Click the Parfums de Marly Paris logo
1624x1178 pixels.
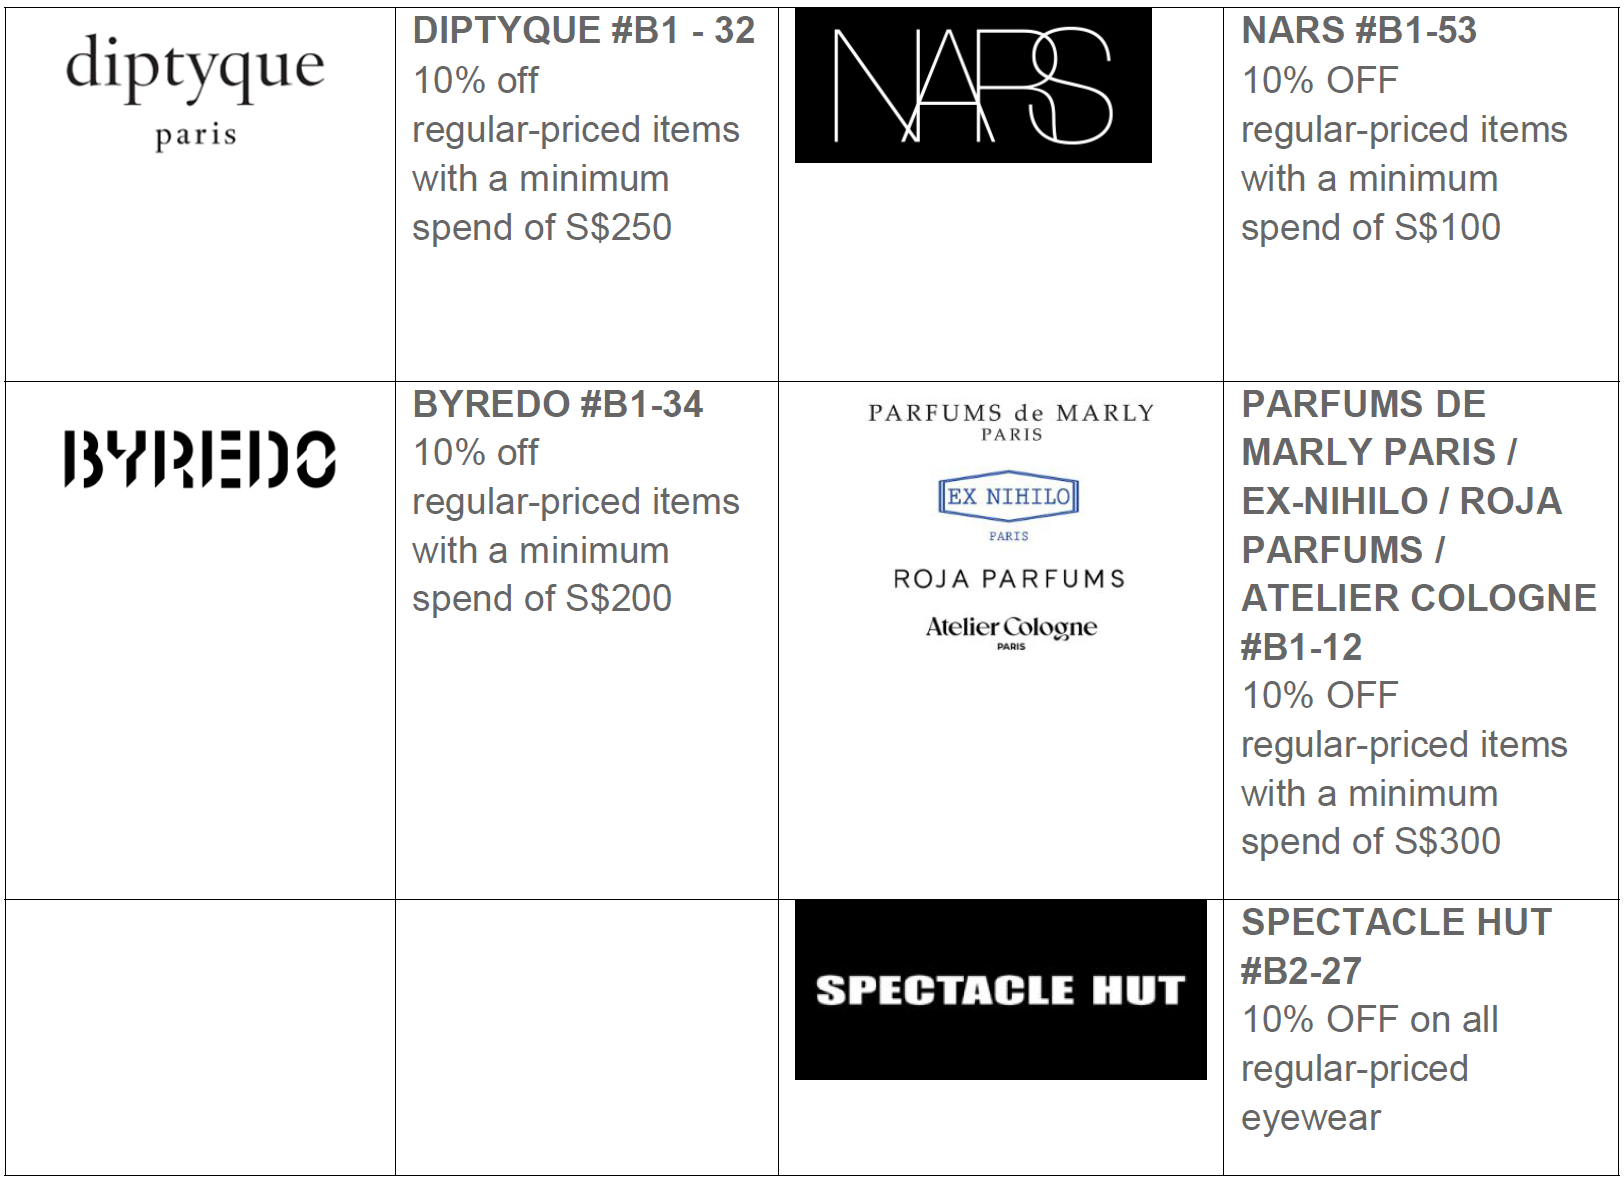point(1011,422)
